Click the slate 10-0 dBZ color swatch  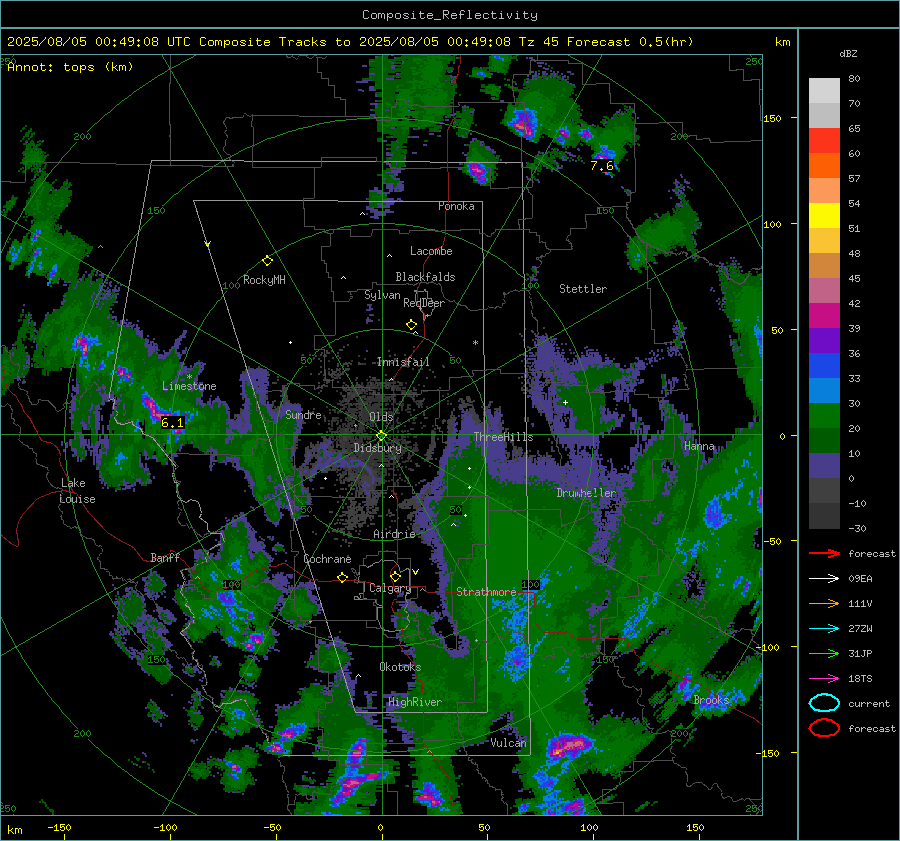click(x=824, y=466)
